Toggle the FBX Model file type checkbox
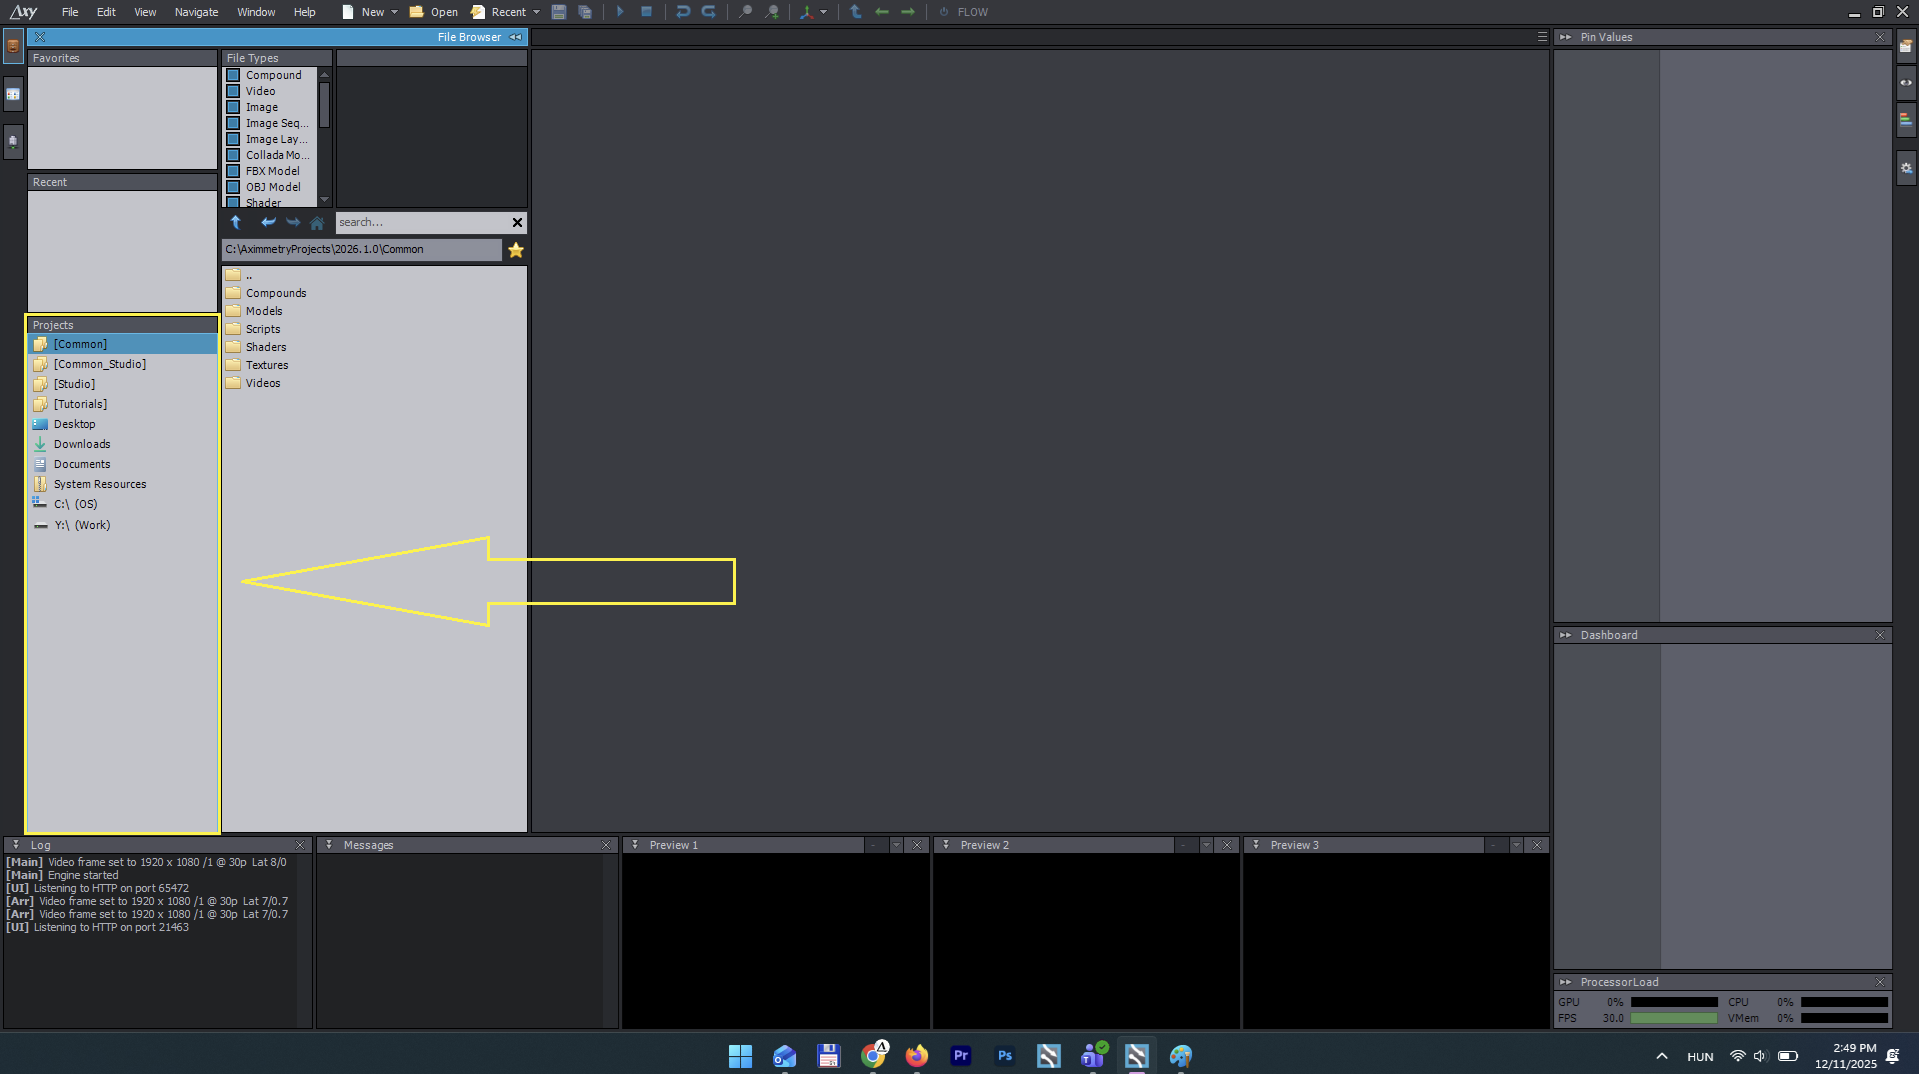This screenshot has width=1919, height=1074. [233, 171]
